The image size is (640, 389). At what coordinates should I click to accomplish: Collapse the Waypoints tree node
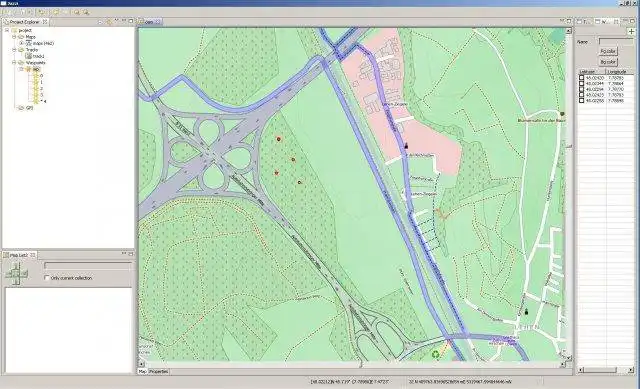tap(14, 62)
